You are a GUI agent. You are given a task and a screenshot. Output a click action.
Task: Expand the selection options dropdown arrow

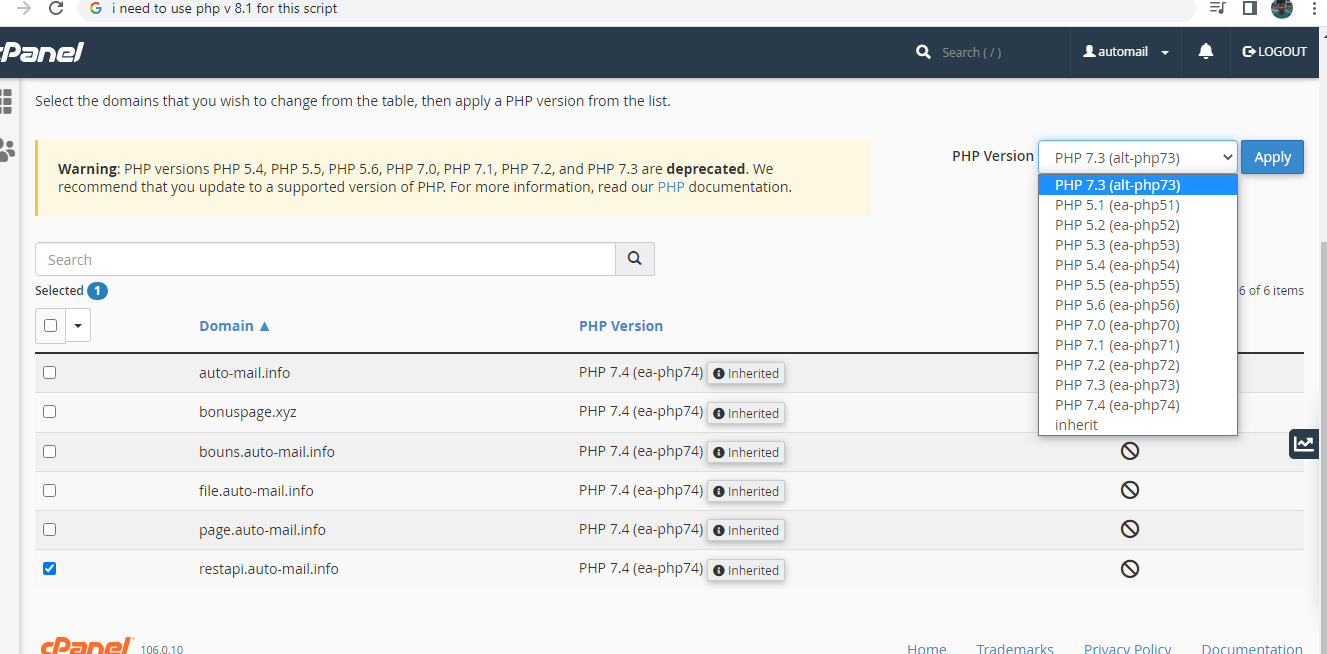[78, 326]
